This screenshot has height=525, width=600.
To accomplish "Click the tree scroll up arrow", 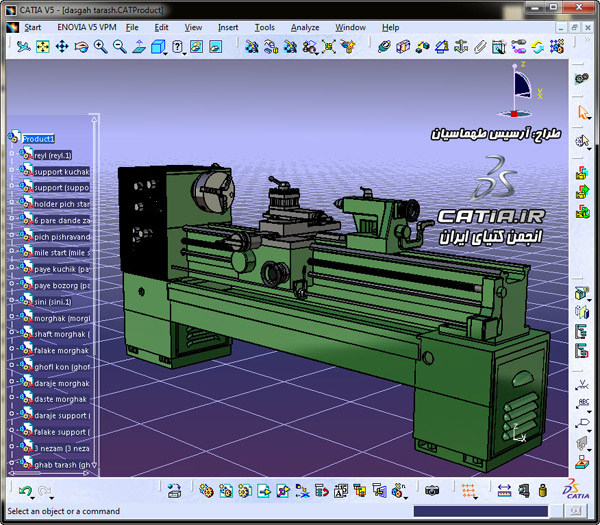I will tap(94, 120).
